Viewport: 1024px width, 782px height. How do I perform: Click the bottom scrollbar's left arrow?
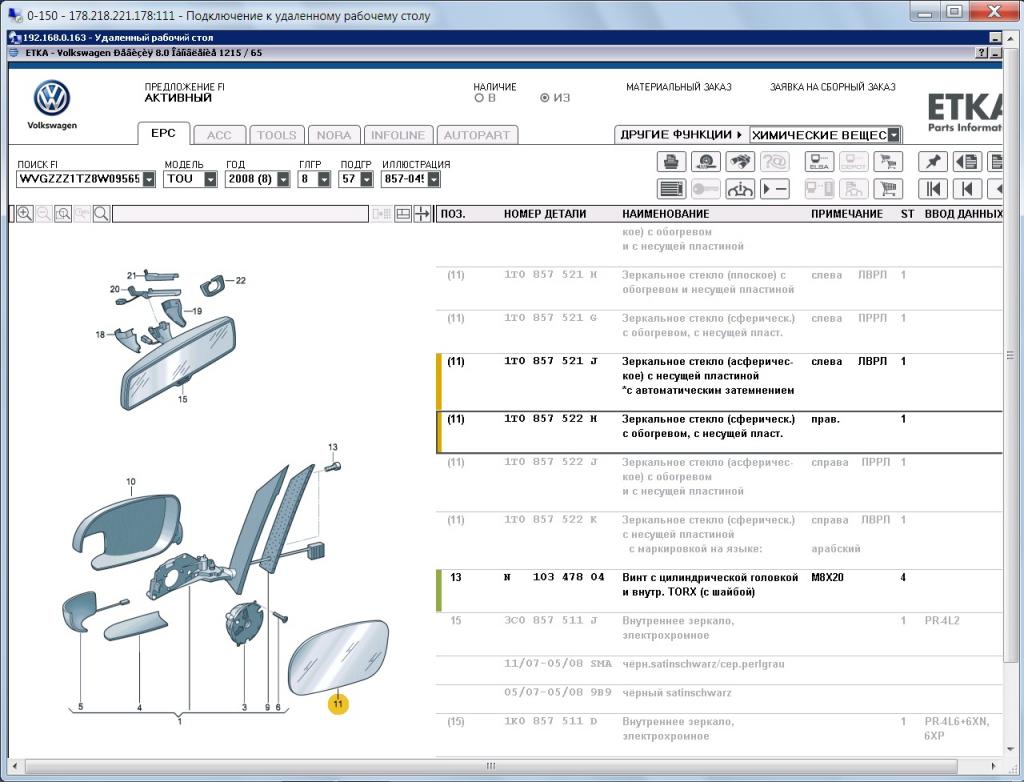(x=14, y=766)
